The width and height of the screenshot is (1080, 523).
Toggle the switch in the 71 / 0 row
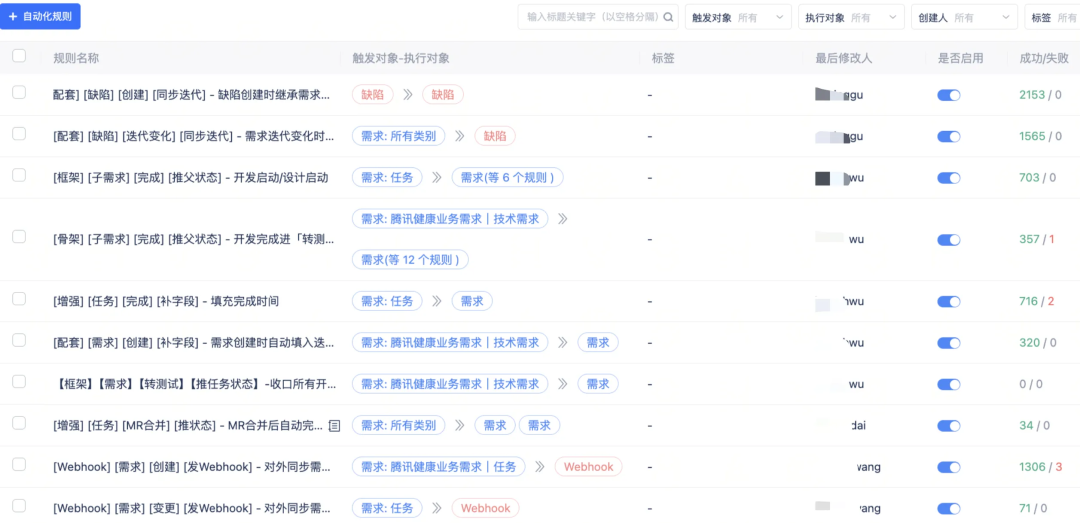tap(949, 509)
